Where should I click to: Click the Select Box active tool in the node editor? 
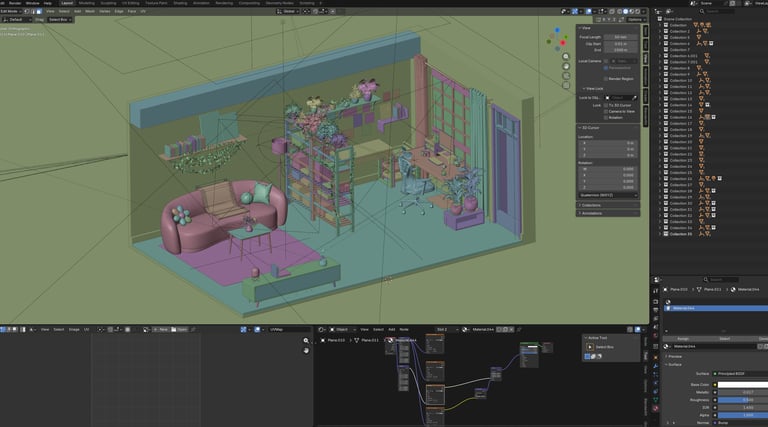click(x=590, y=347)
